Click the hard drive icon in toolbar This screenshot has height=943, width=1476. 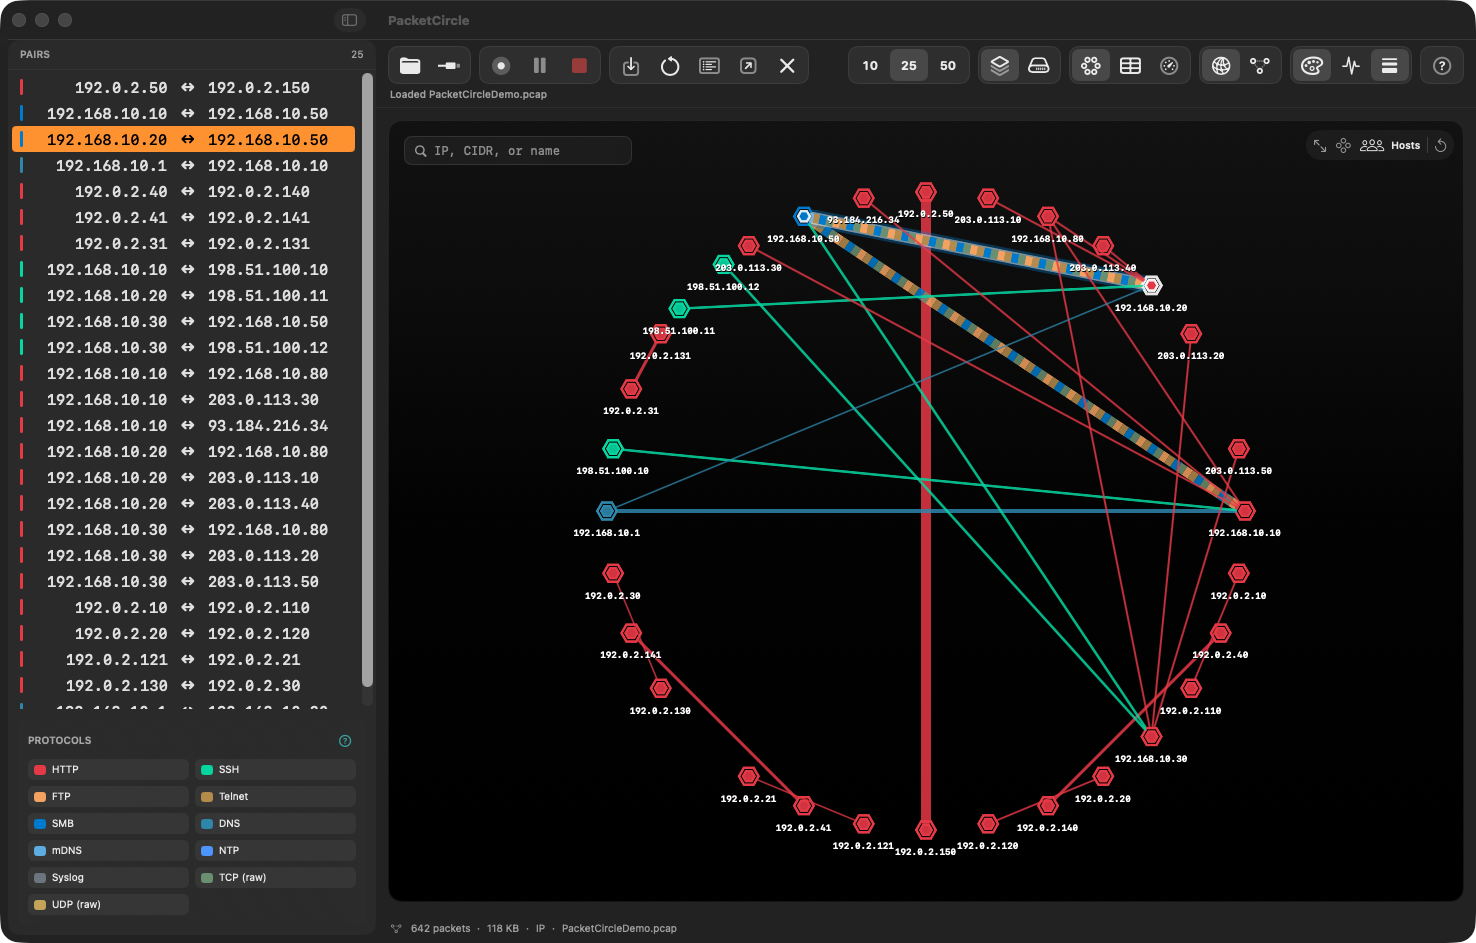click(x=1039, y=66)
